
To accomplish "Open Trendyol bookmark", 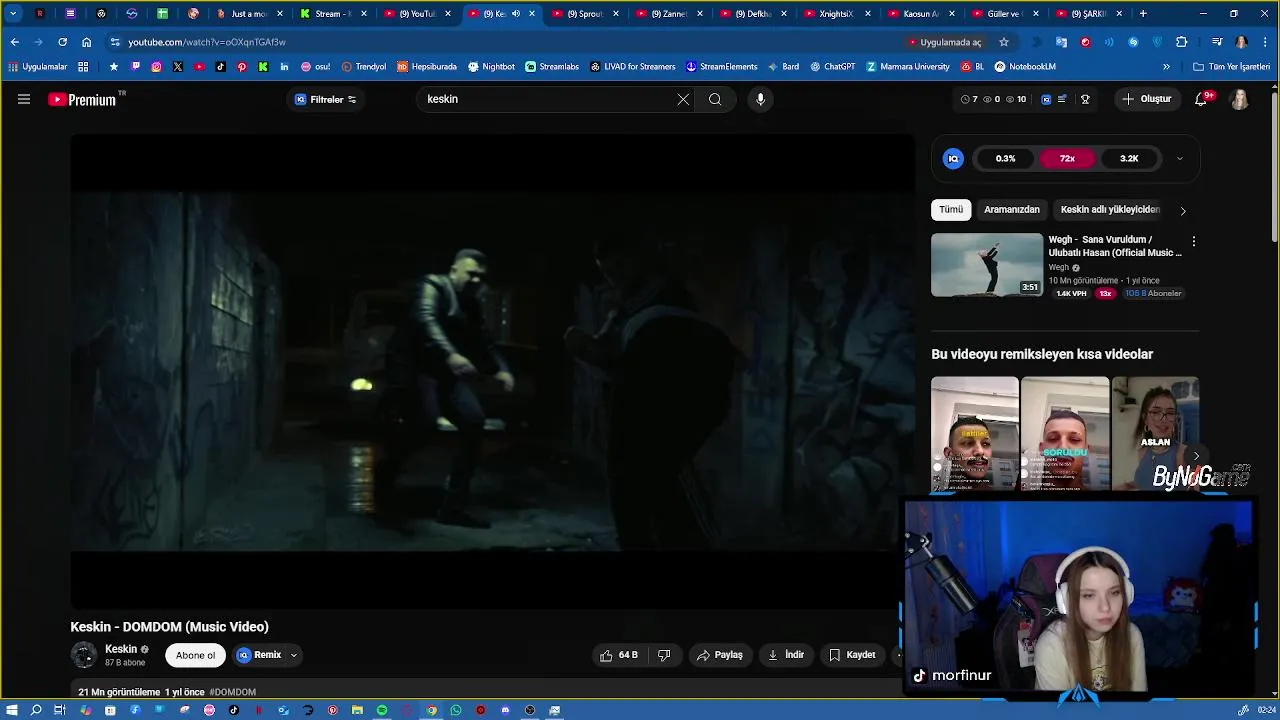I will (364, 67).
